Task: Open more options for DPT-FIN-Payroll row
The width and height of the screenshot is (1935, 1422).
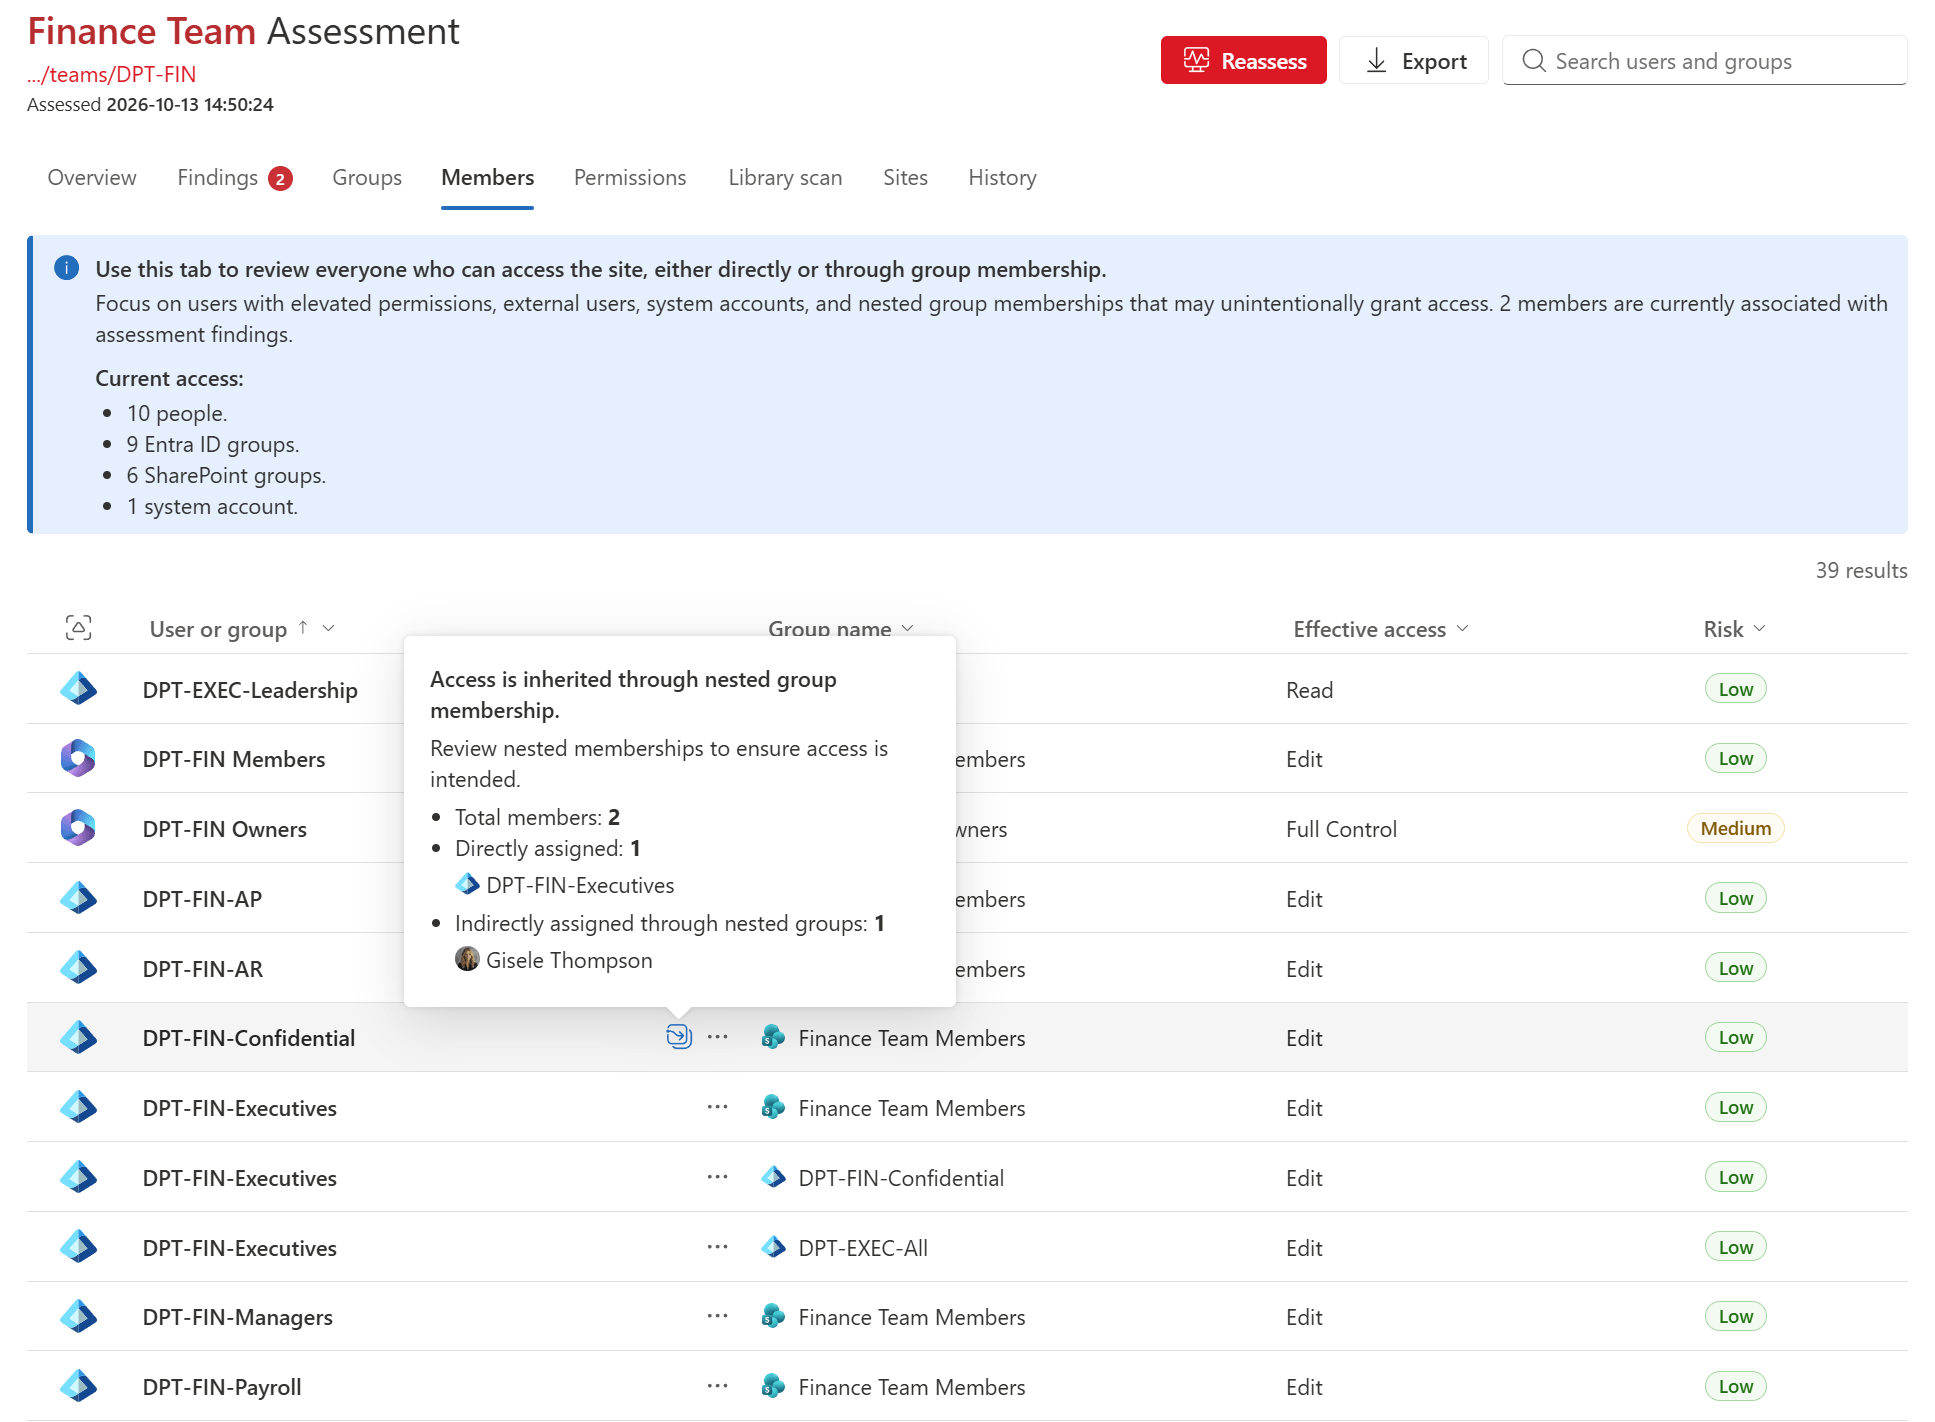Action: [717, 1386]
